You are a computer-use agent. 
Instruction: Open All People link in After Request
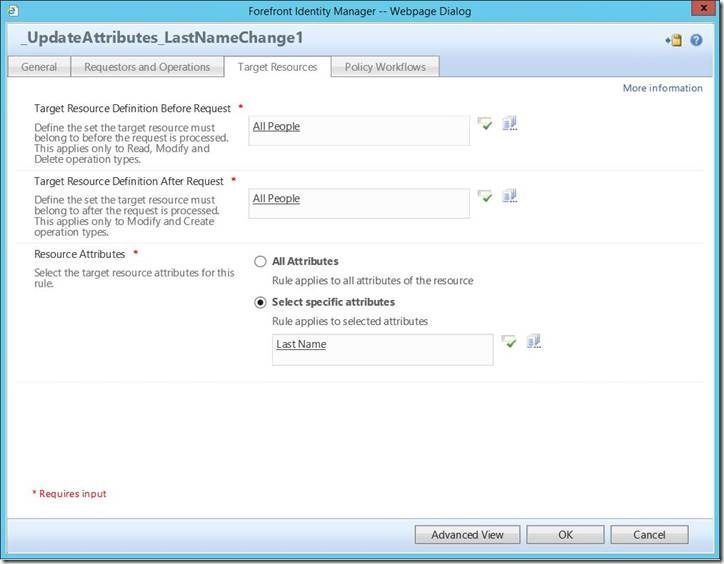click(x=276, y=198)
